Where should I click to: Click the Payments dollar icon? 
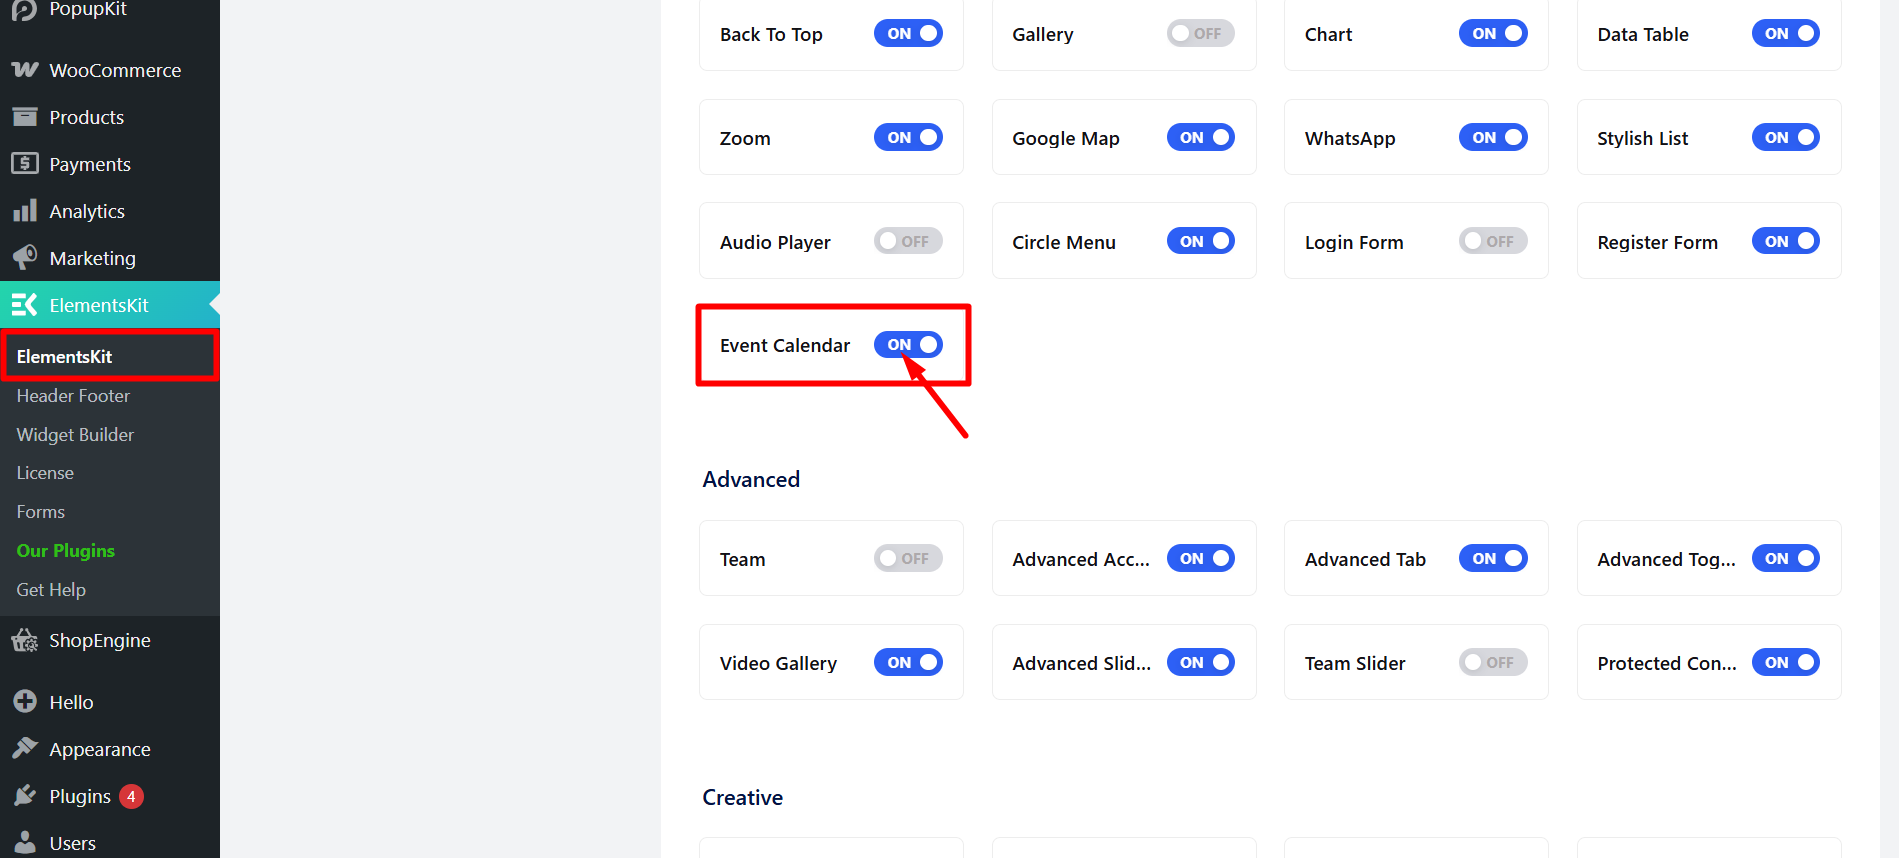(25, 163)
